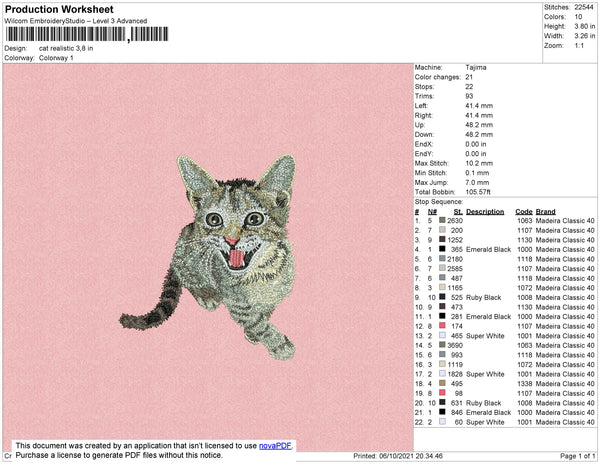This screenshot has width=600, height=464.
Task: Click the embroidered cat design preview
Action: 208,257
